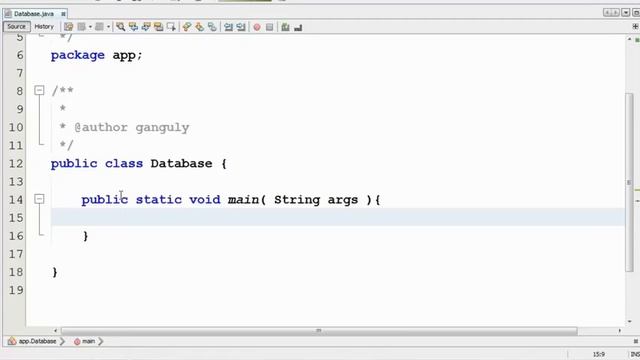Click the vertical scrollbar thumb

click(629, 182)
